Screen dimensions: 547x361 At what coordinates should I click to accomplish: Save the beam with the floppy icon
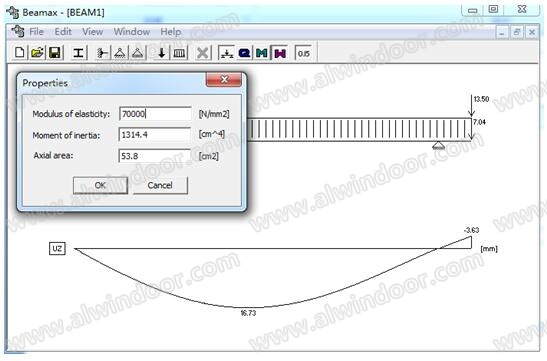tap(55, 53)
